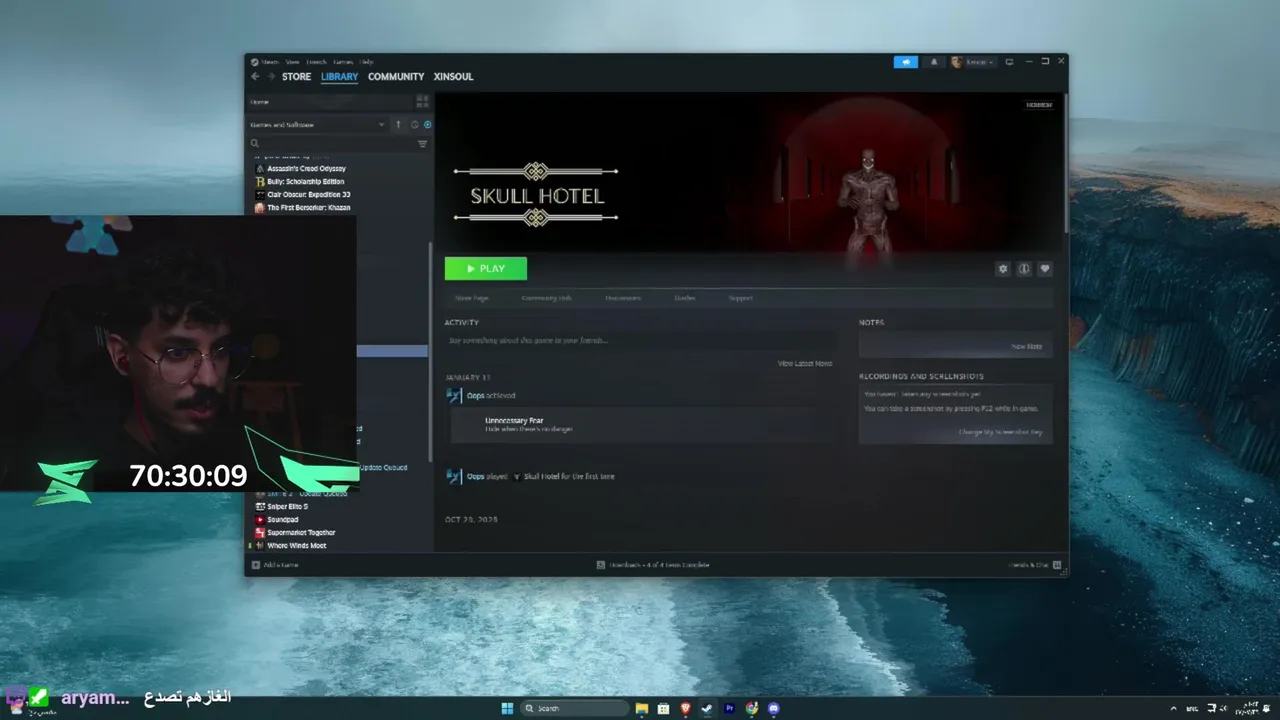Expand the Games and Software filter dropdown
Image resolution: width=1280 pixels, height=720 pixels.
pos(317,125)
